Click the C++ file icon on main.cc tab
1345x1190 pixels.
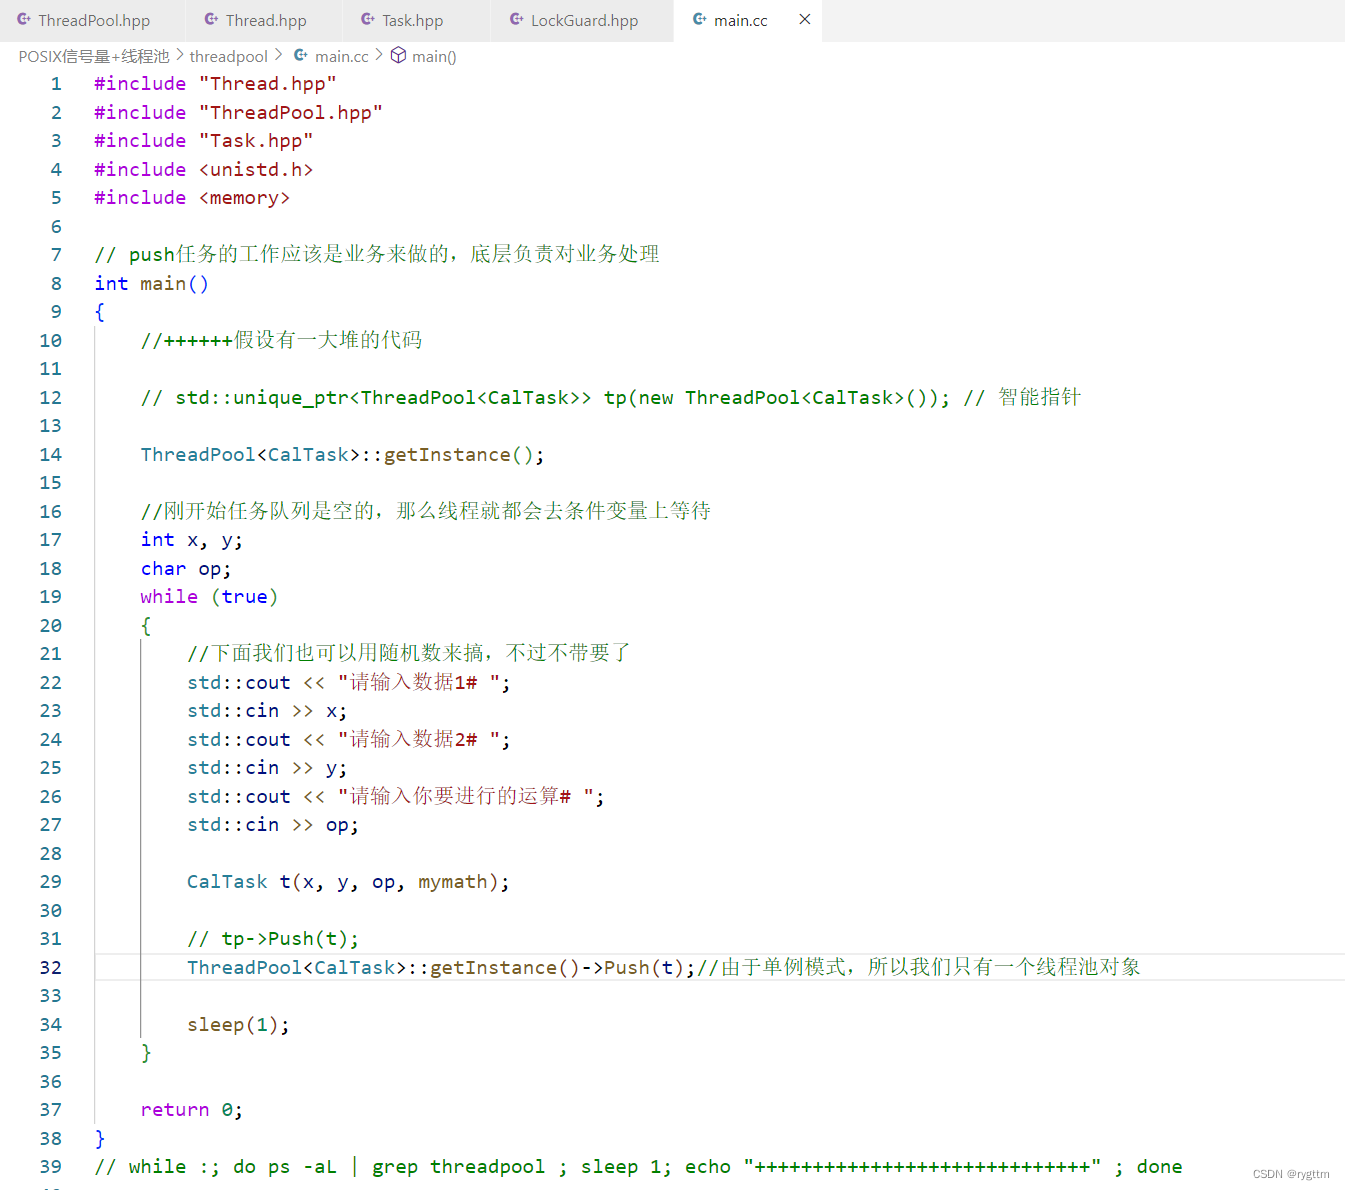(700, 20)
